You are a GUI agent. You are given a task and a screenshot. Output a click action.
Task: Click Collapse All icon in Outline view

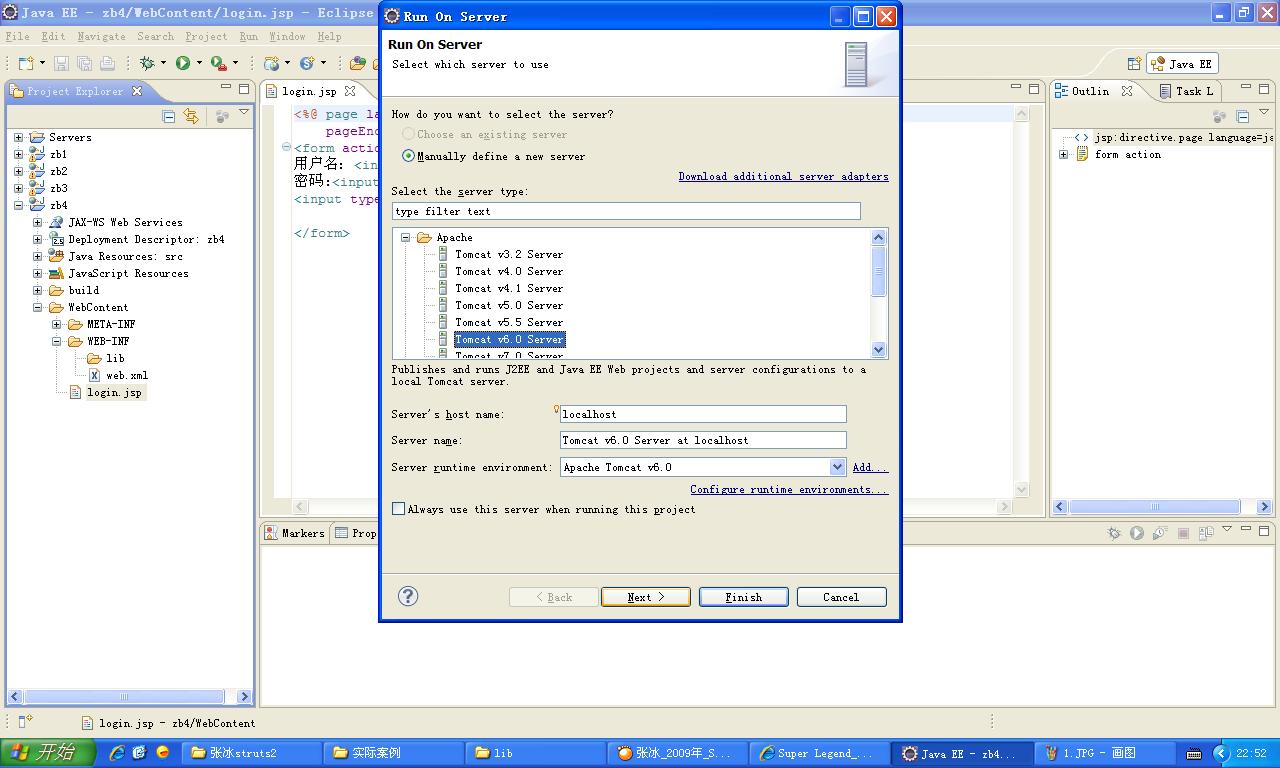point(1242,116)
